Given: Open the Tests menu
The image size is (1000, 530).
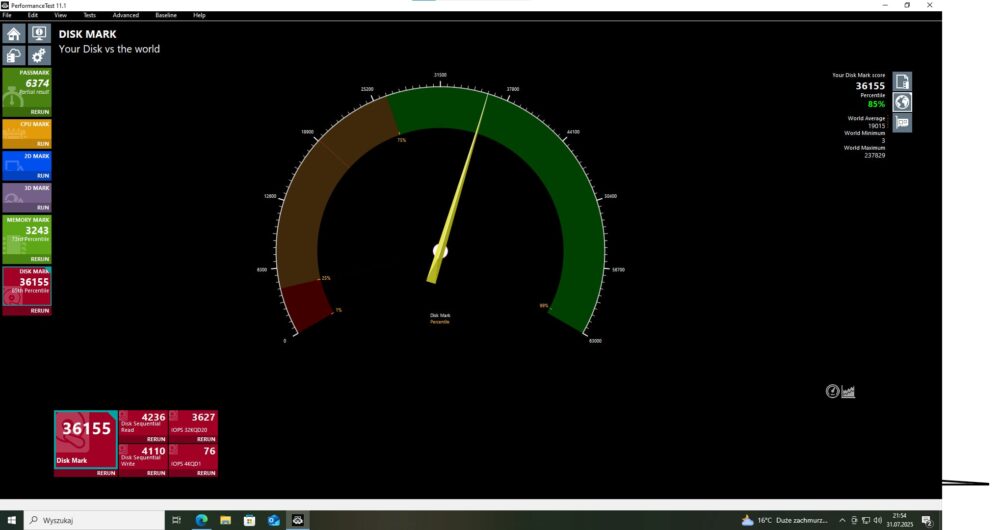Looking at the screenshot, I should coord(90,15).
